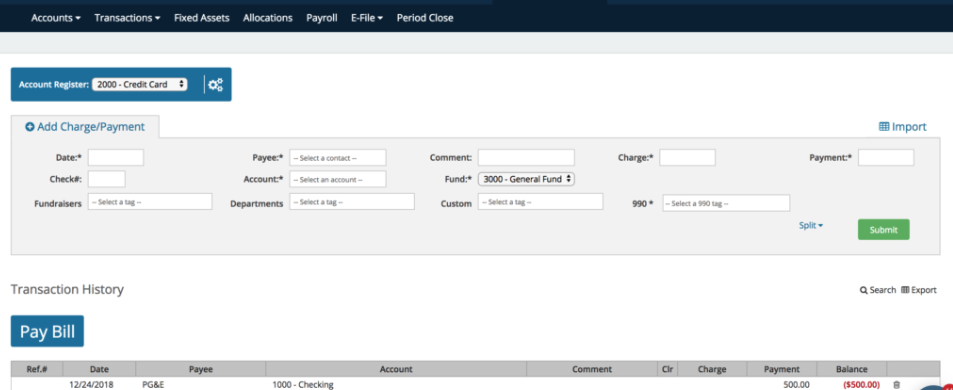Open the Transactions menu
The height and width of the screenshot is (390, 953).
[x=127, y=18]
